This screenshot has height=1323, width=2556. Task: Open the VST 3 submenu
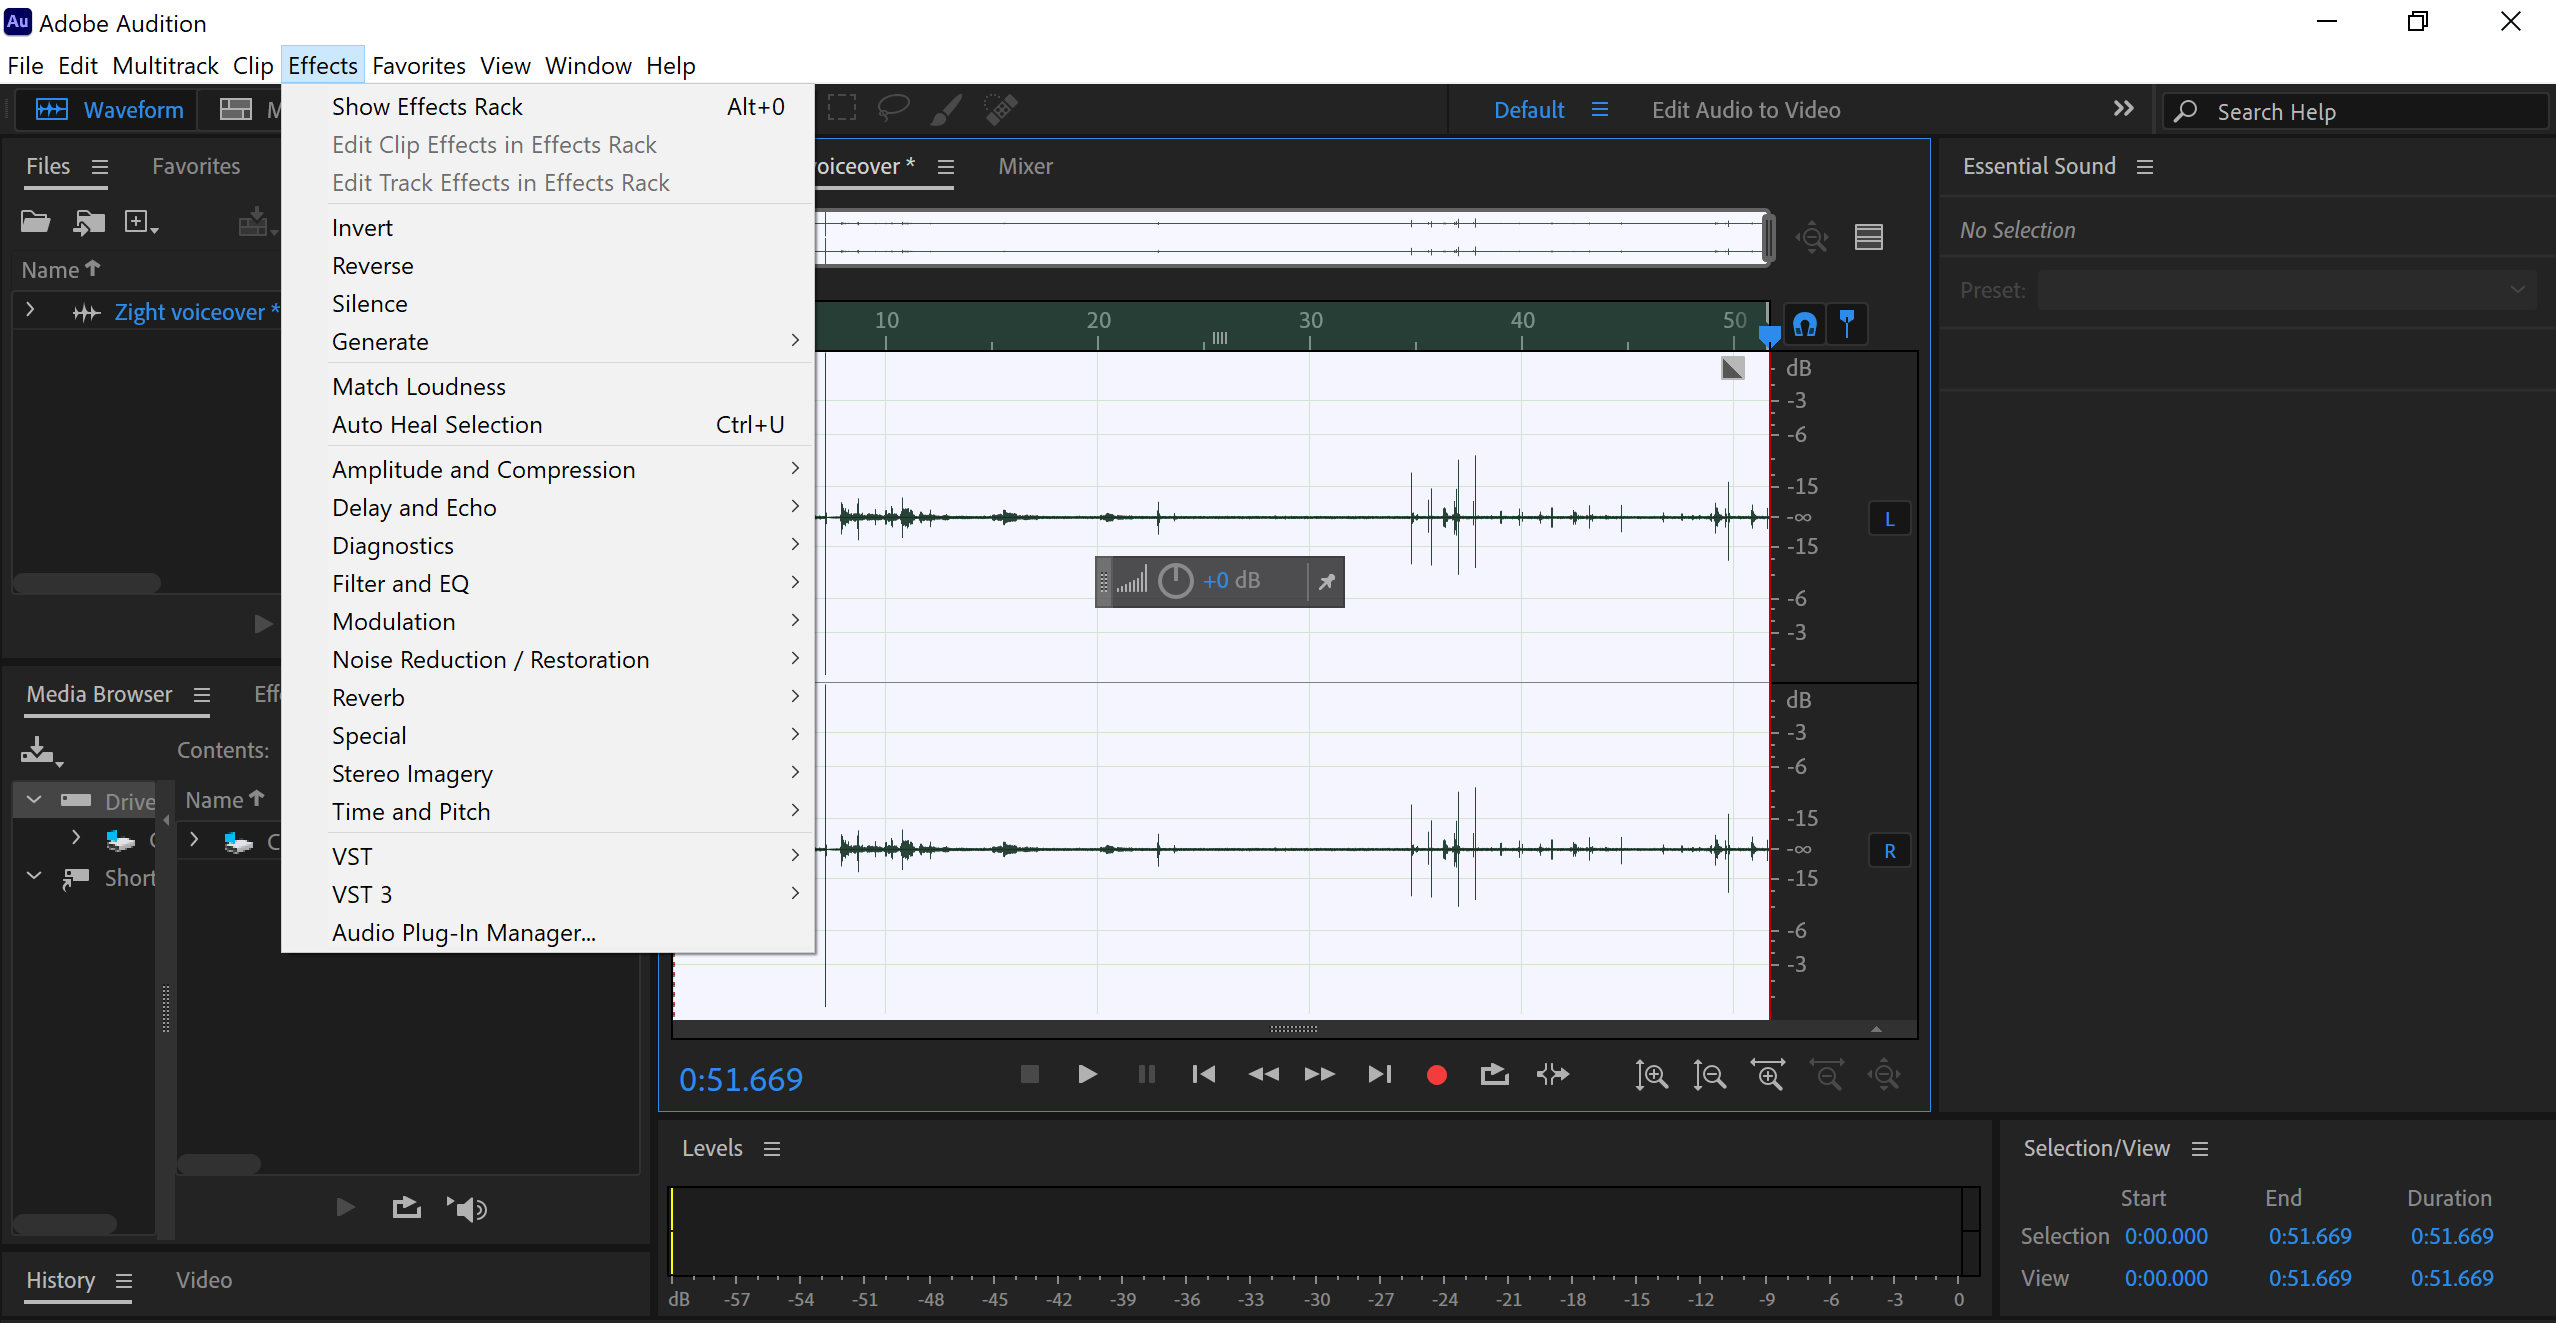point(548,895)
